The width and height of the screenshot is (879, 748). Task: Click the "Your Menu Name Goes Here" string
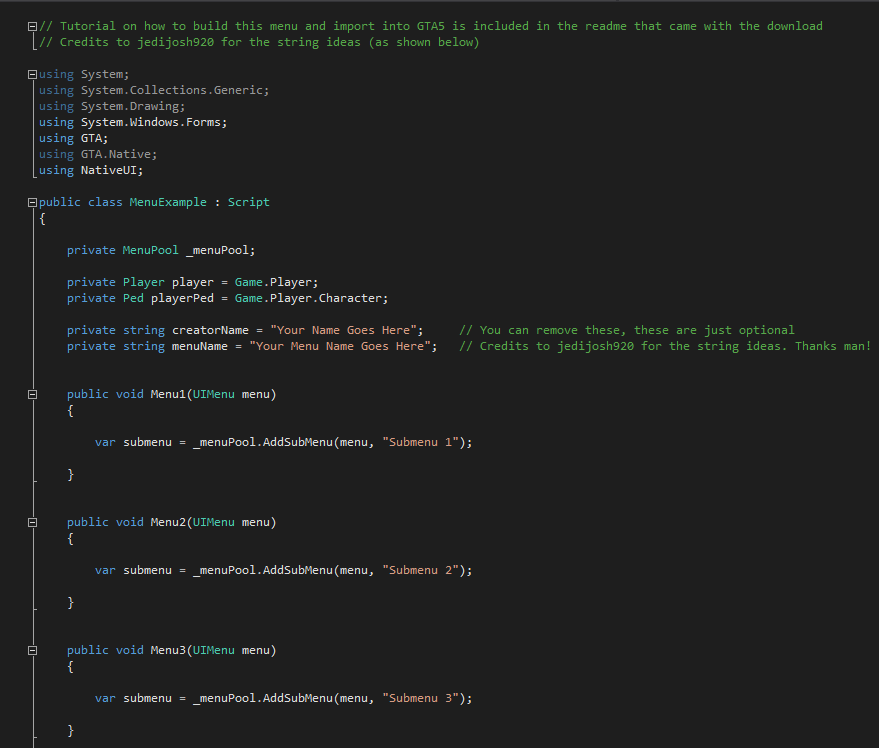343,346
